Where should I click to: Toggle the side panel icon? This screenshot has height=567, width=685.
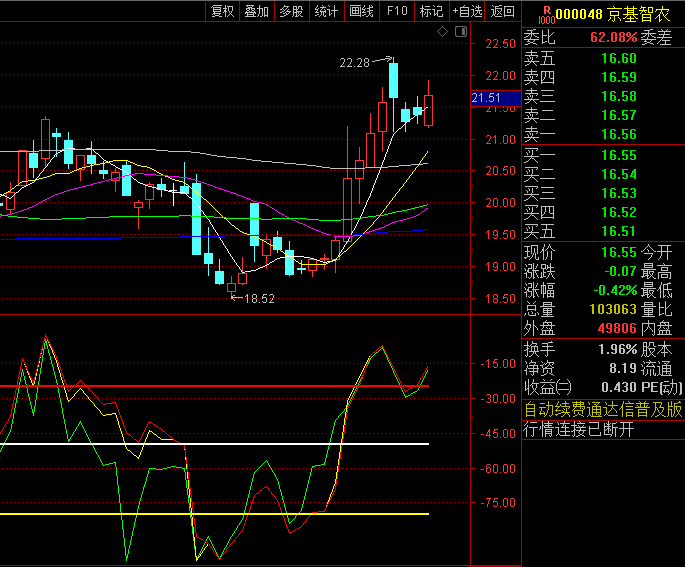(x=461, y=31)
